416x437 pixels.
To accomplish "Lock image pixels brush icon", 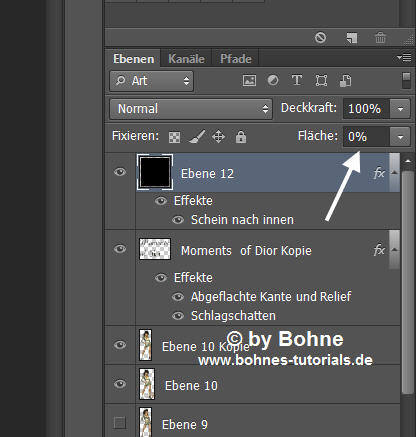I will click(197, 137).
